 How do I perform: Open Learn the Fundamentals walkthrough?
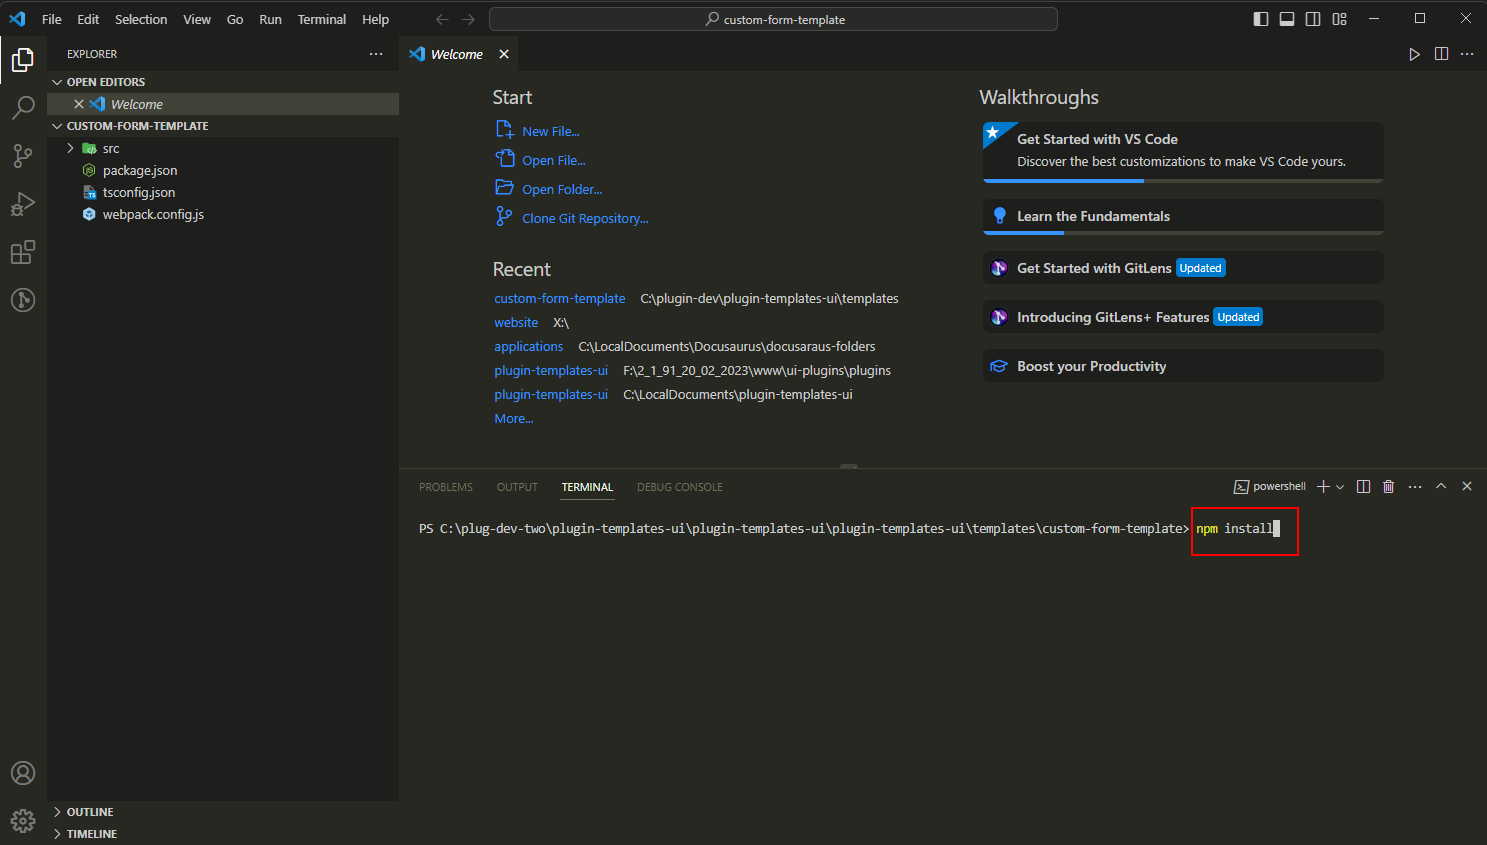point(1183,217)
